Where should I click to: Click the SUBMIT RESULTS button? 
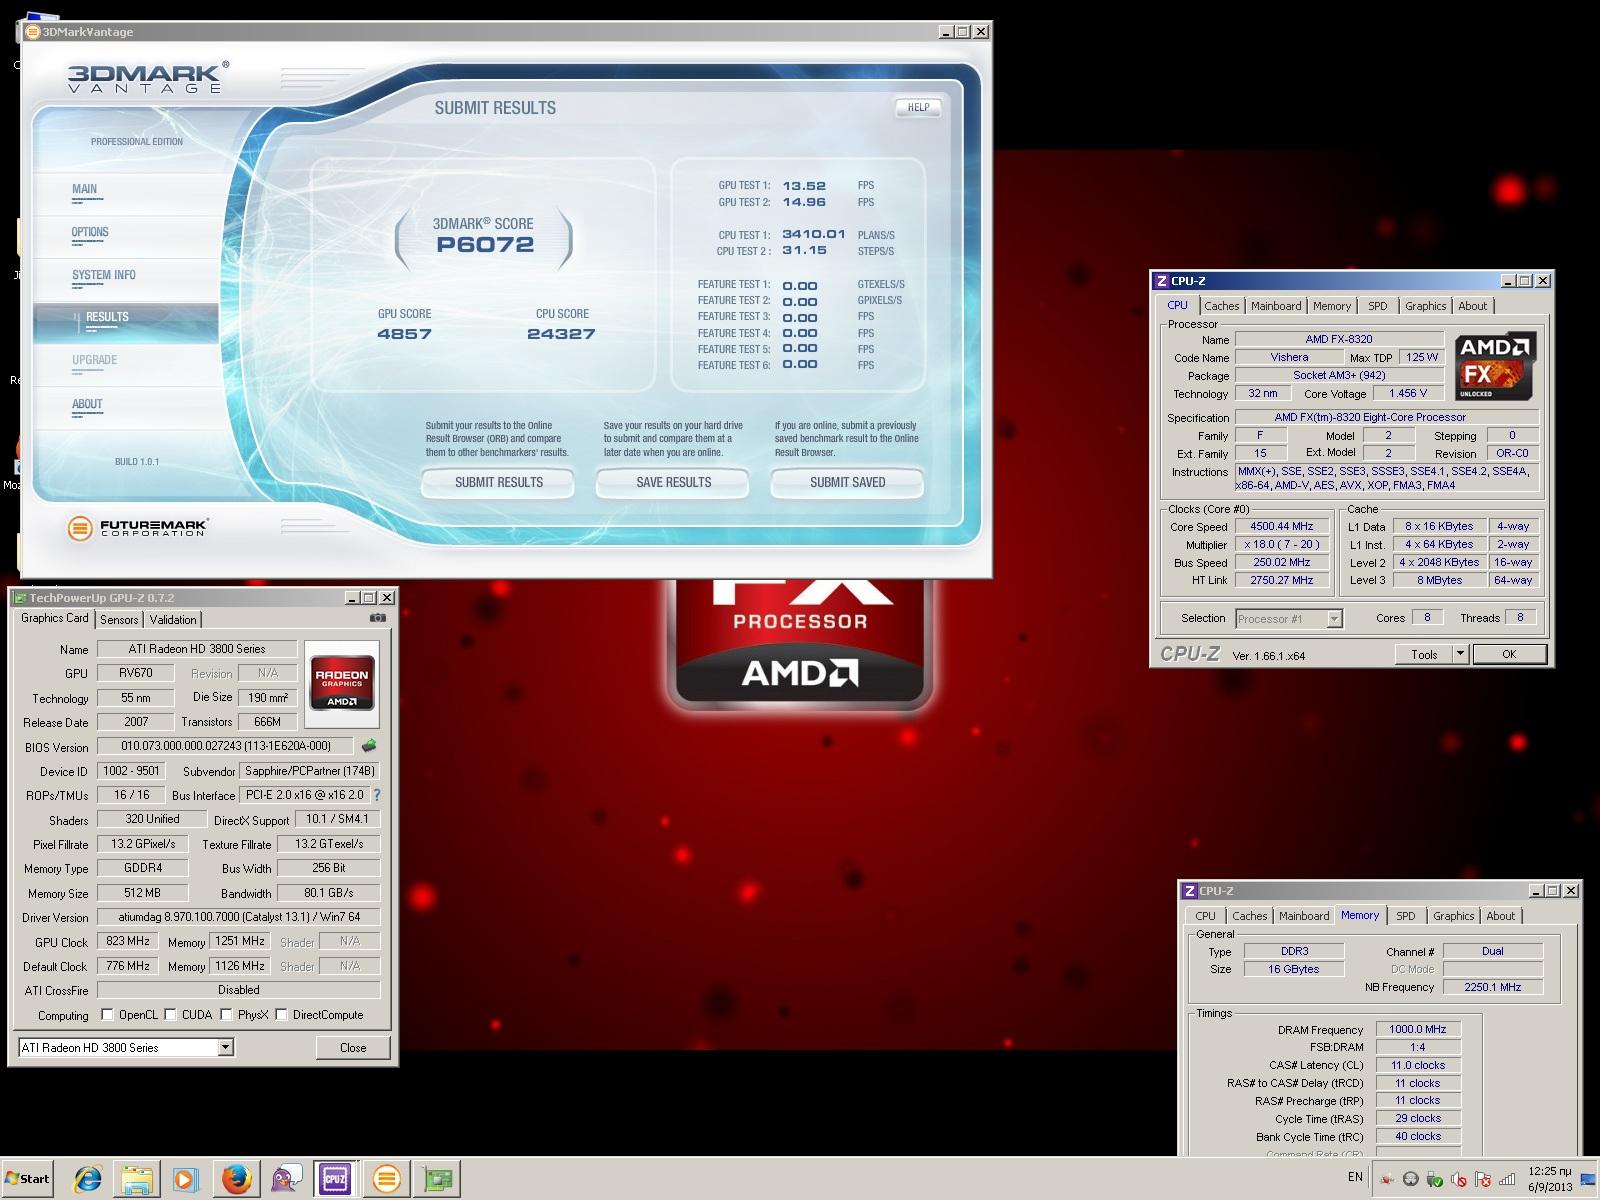click(498, 482)
